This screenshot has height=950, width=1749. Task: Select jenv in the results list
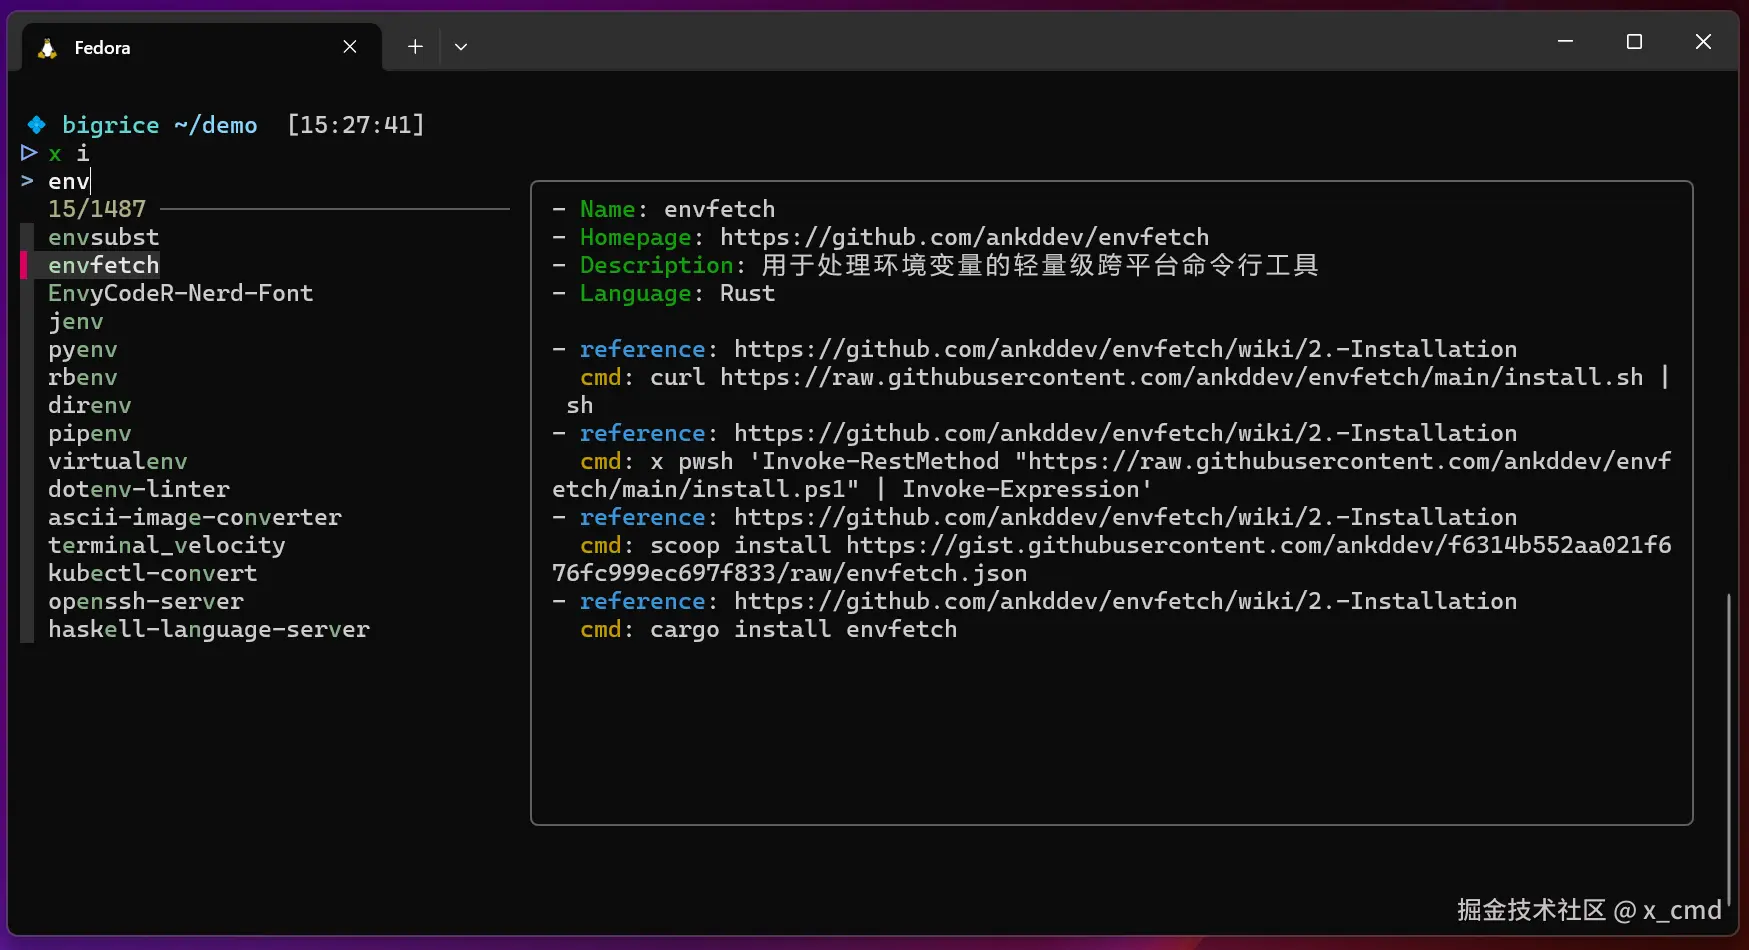tap(76, 321)
